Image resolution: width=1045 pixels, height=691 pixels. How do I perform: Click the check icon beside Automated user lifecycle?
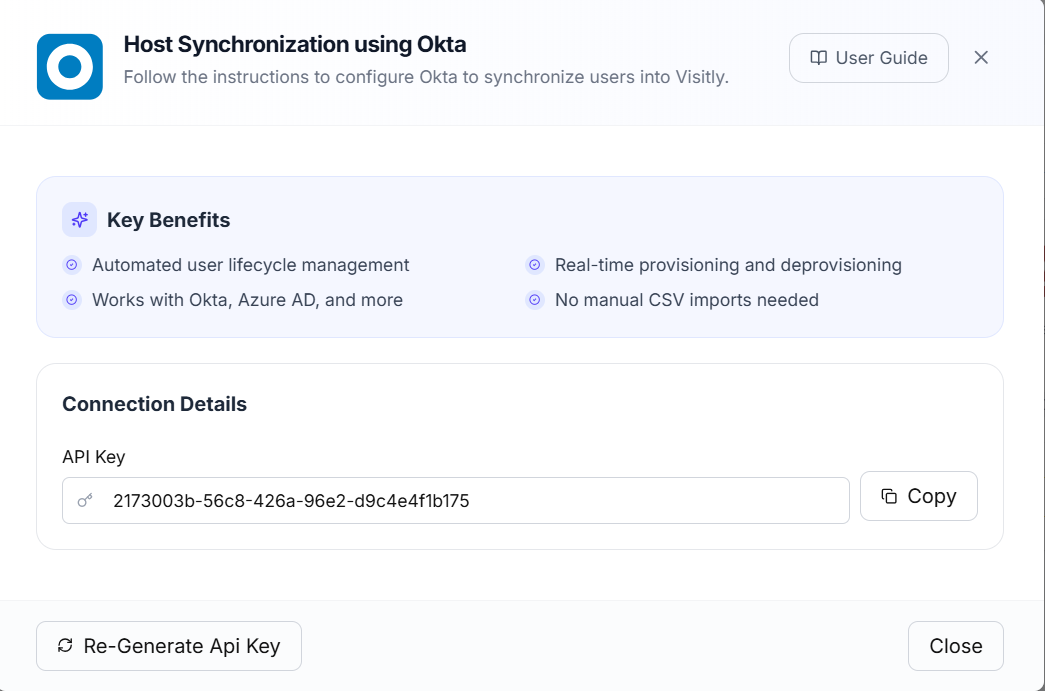[71, 265]
